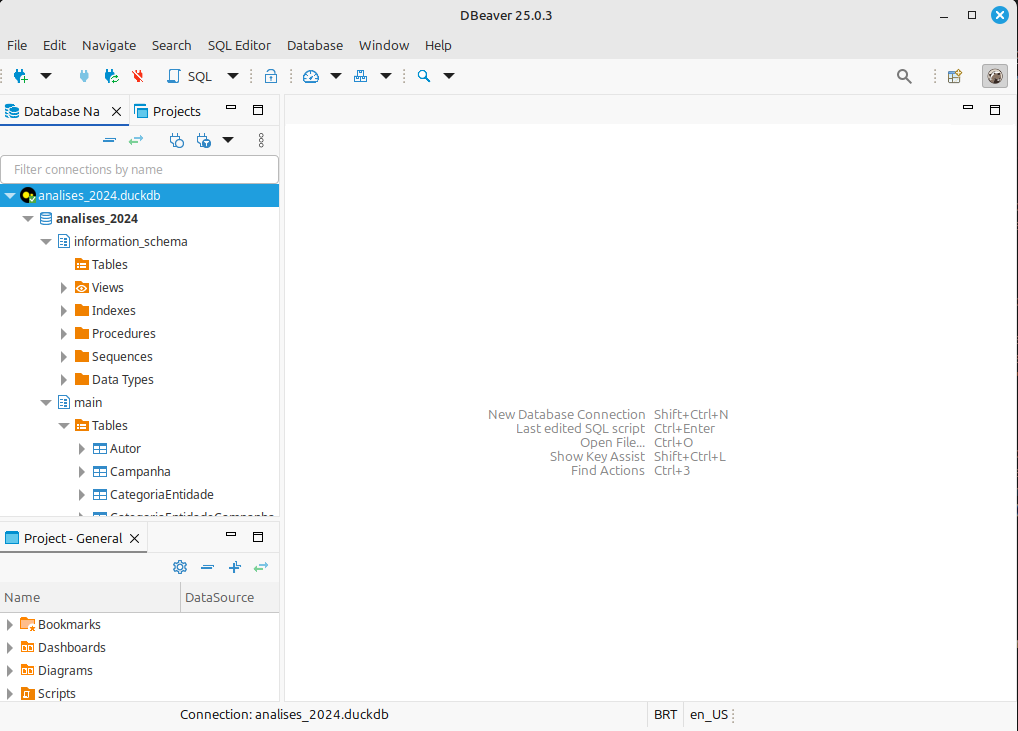Toggle Link with Editor in Database Navigator

pos(136,140)
